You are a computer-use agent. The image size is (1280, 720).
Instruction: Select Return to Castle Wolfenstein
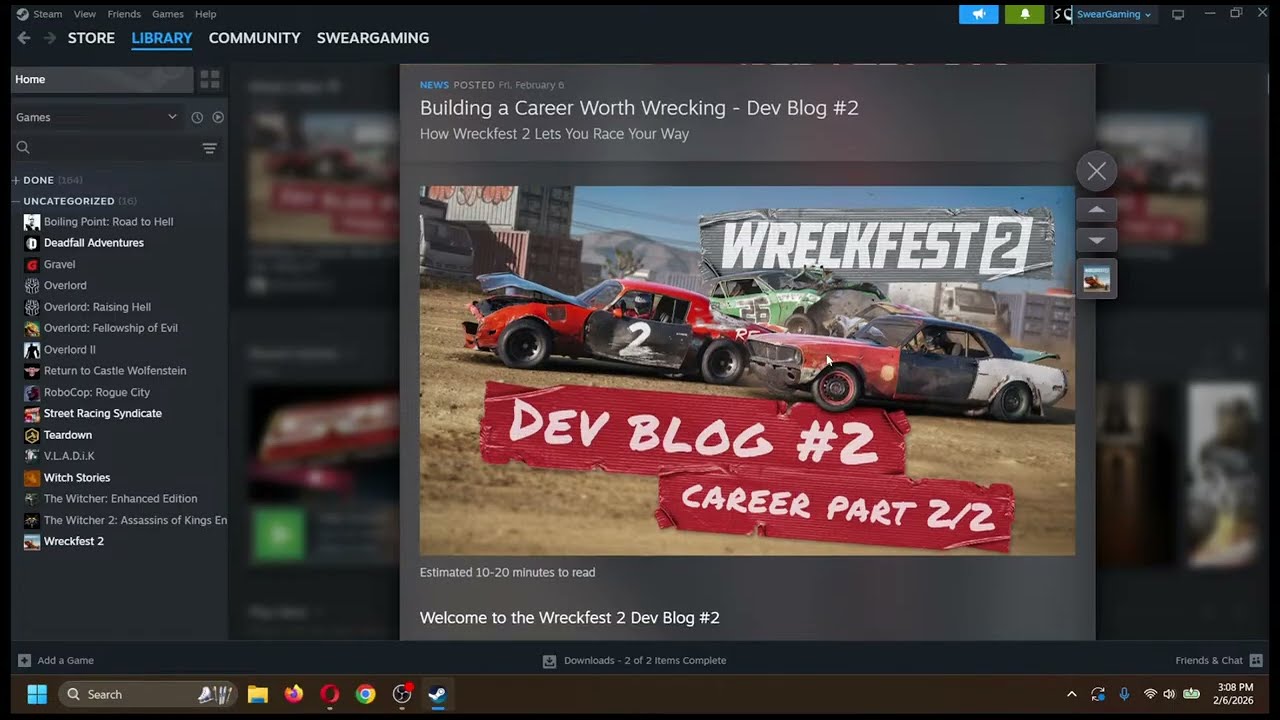[114, 371]
